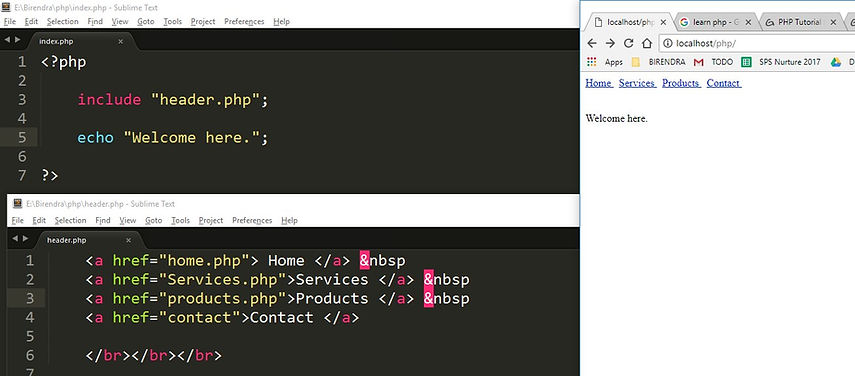Open Tools menu in header.php window

[180, 221]
